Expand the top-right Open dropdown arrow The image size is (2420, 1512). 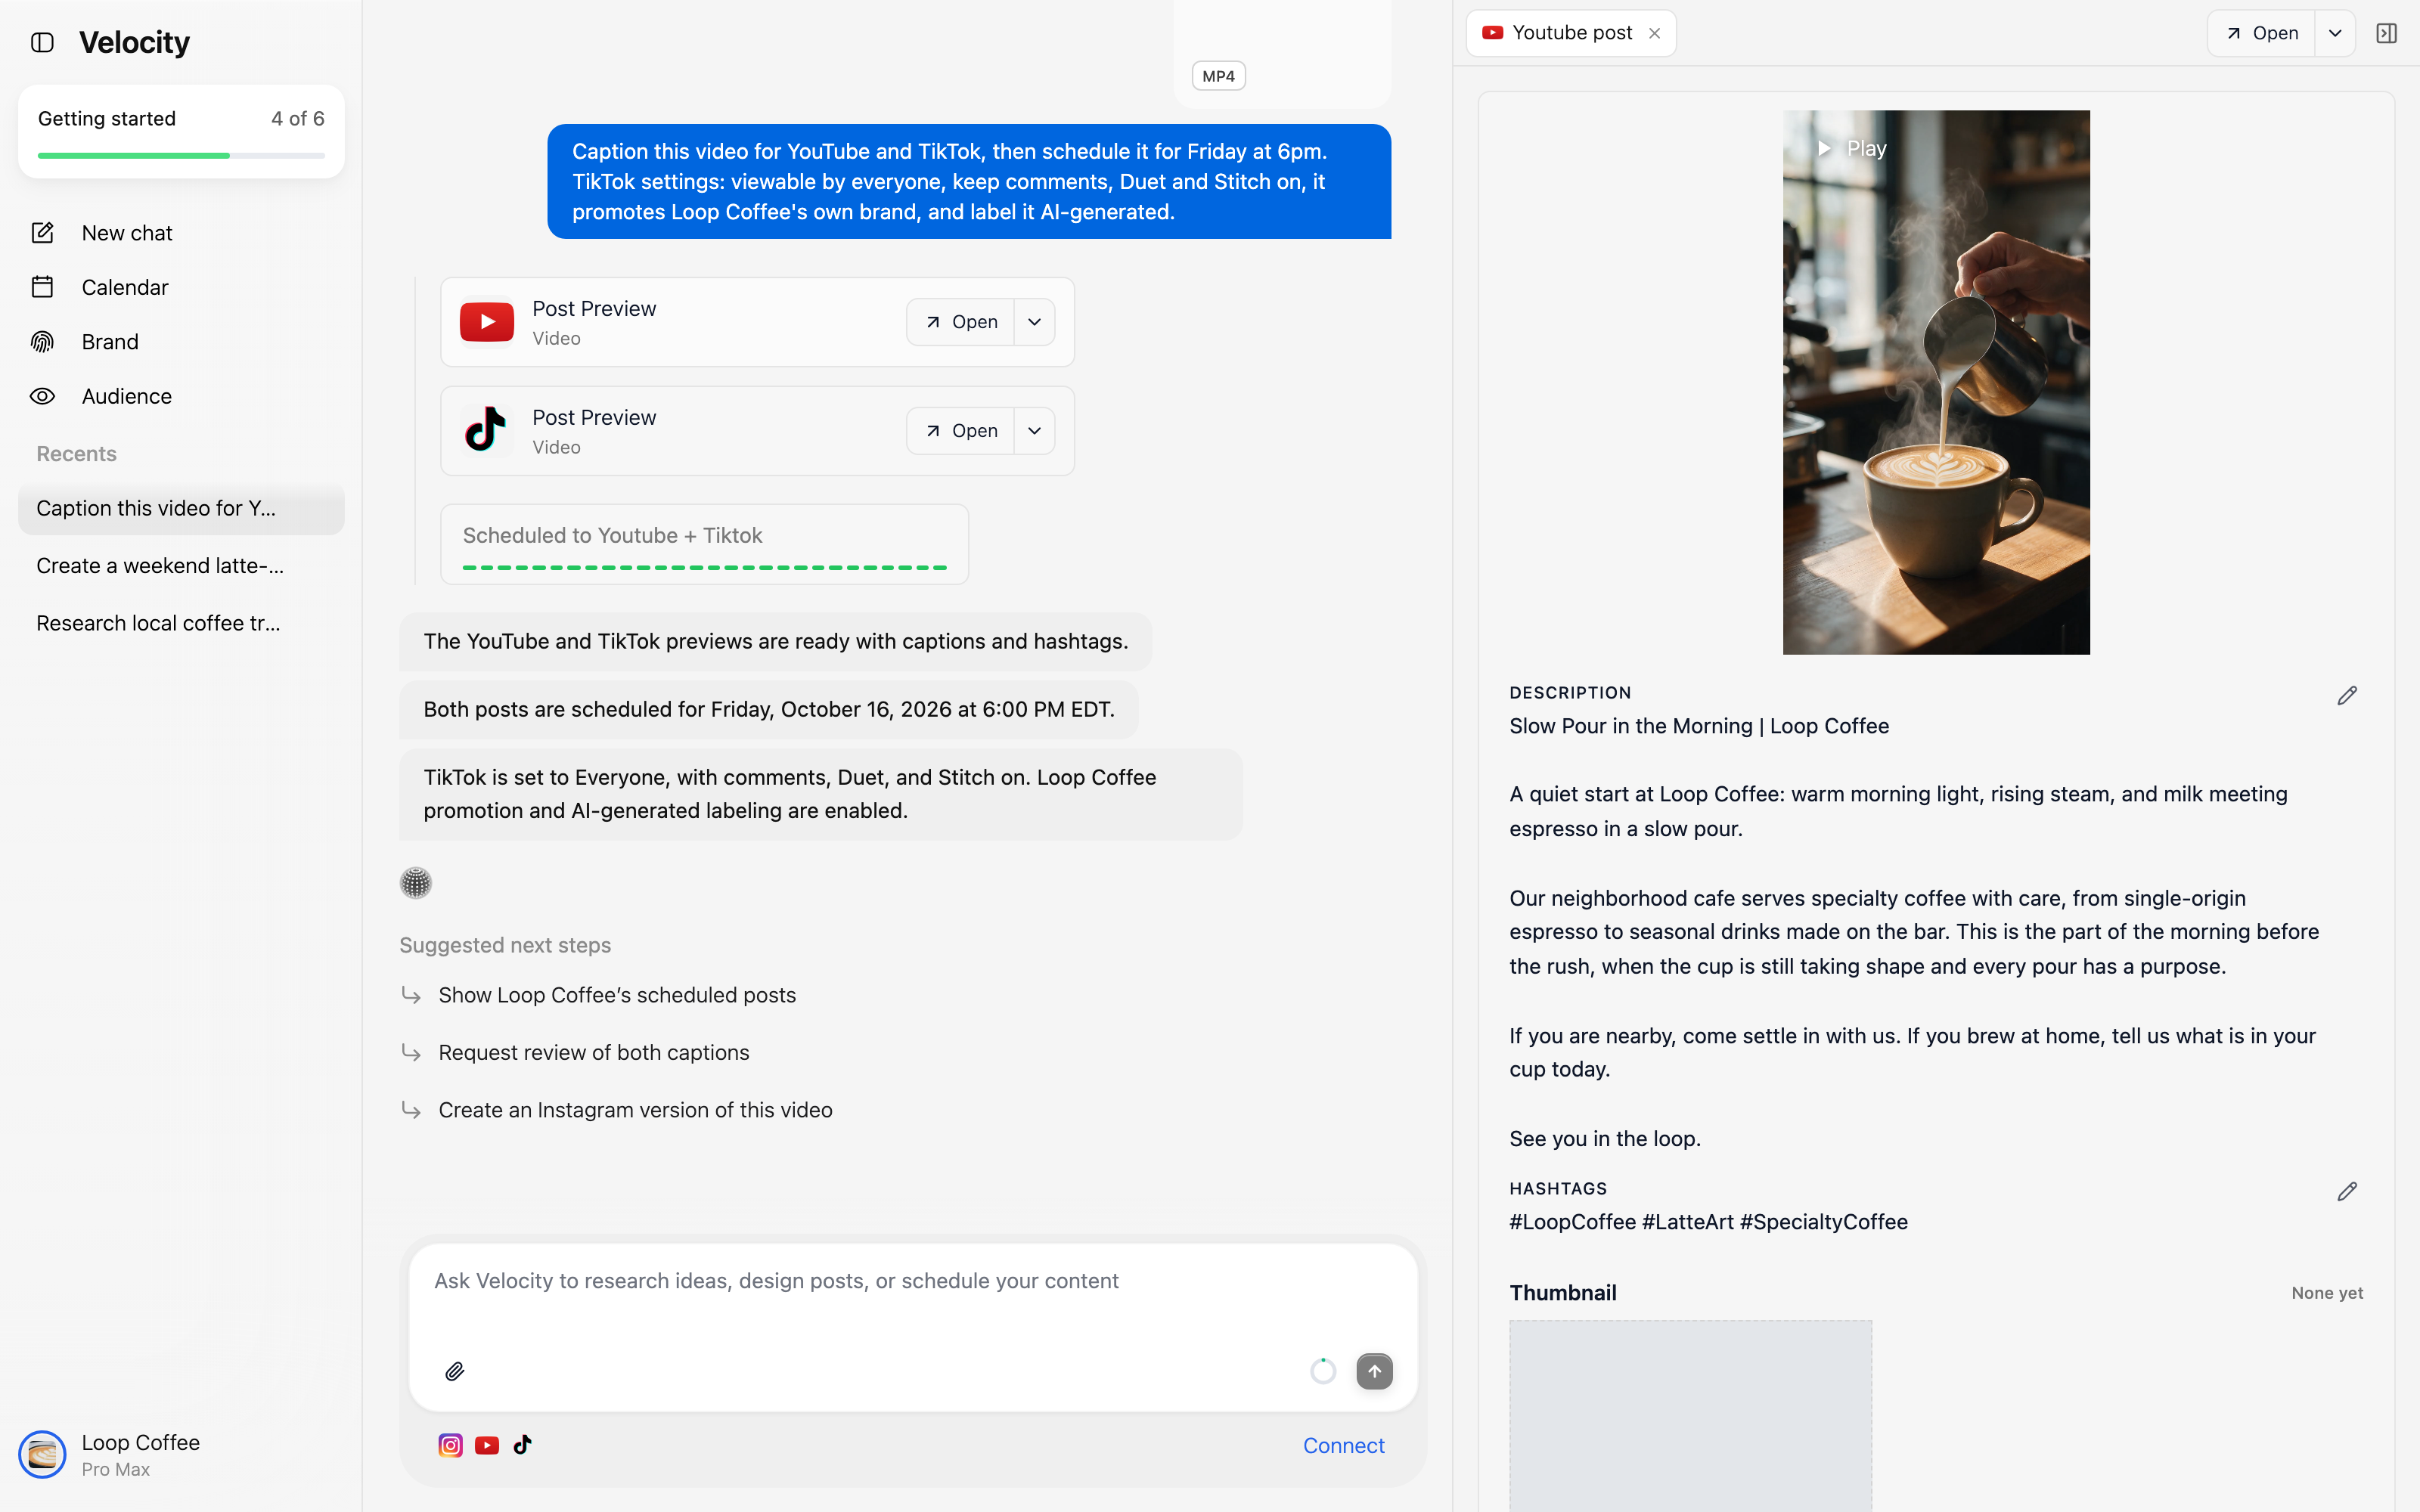pyautogui.click(x=2335, y=33)
